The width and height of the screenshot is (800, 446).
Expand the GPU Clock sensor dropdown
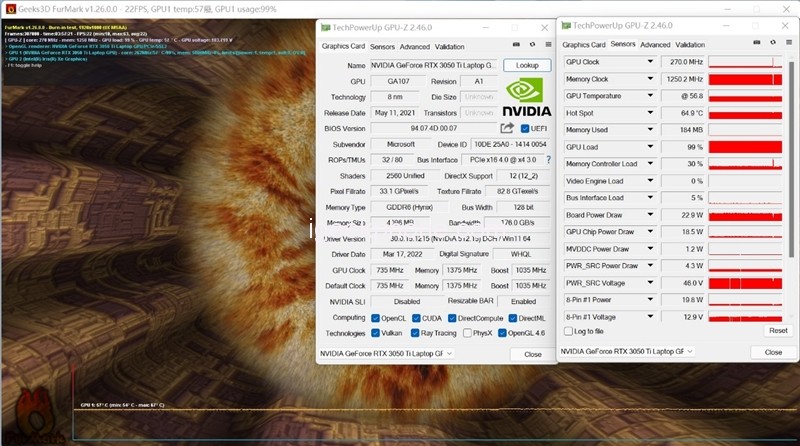[650, 62]
